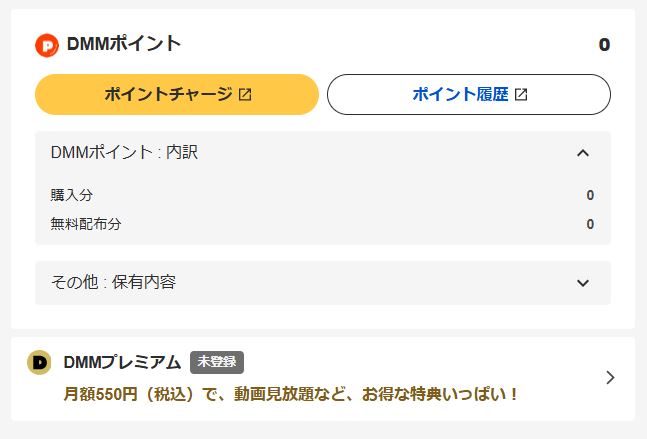Click the total point balance at top right
Screen dimensions: 647x439
pyautogui.click(x=604, y=45)
